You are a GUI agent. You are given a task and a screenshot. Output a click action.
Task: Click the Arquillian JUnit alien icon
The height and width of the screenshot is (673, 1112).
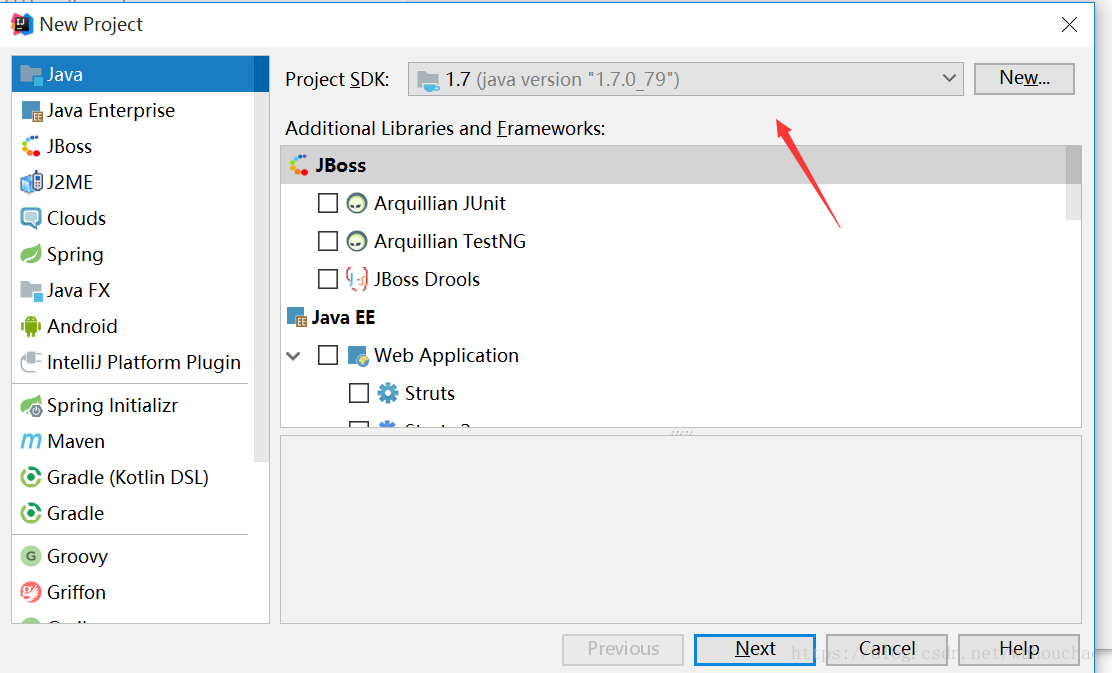pos(357,204)
